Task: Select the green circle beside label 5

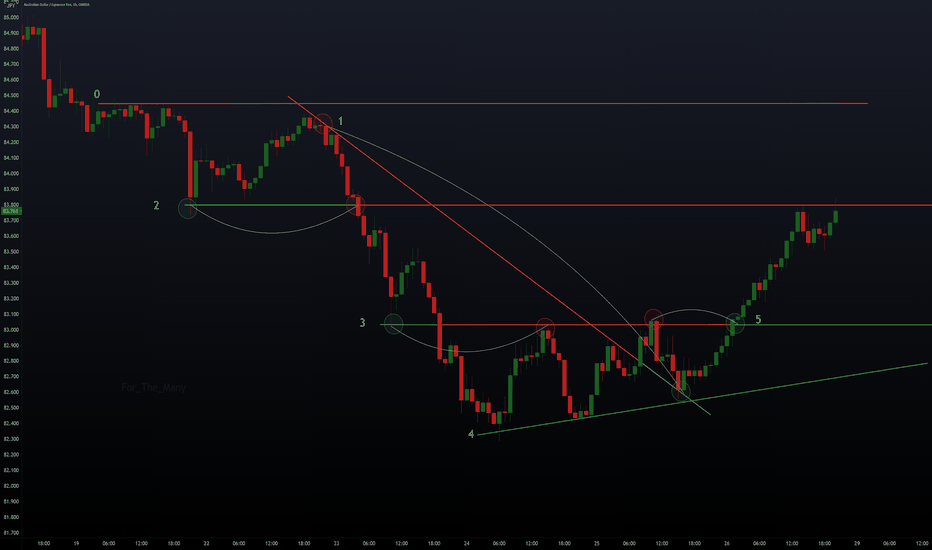Action: [x=735, y=323]
